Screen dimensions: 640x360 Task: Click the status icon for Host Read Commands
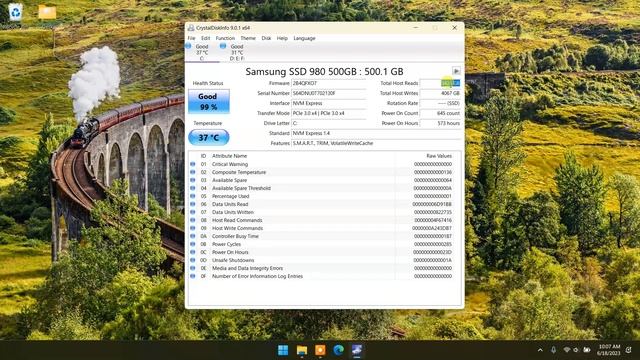(193, 220)
